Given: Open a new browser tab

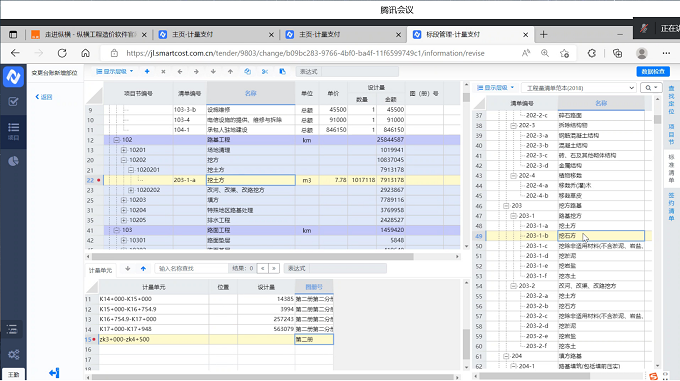Looking at the screenshot, I should (x=543, y=34).
